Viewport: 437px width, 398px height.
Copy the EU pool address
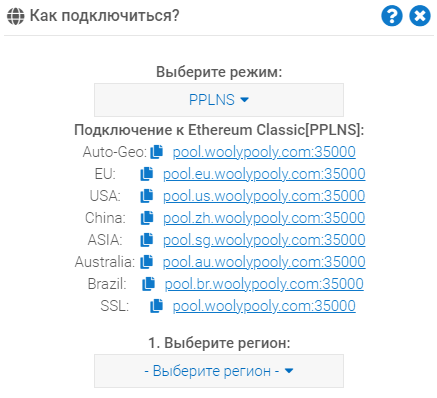coord(147,174)
